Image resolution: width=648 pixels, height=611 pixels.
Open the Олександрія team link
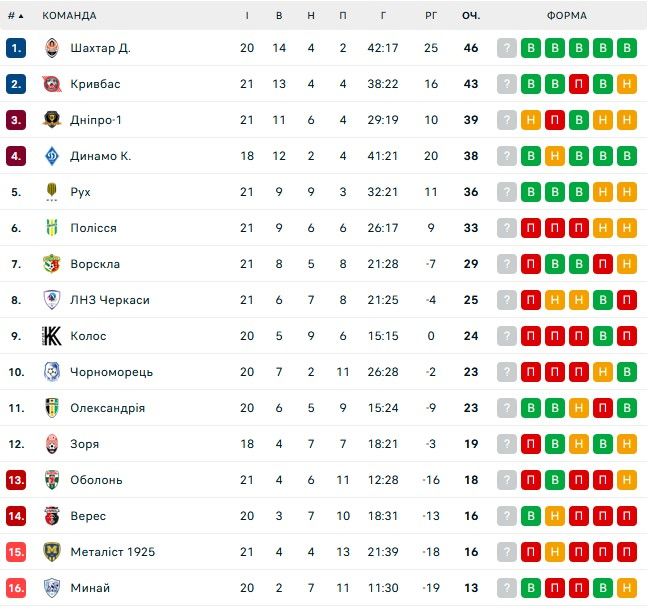(x=108, y=408)
